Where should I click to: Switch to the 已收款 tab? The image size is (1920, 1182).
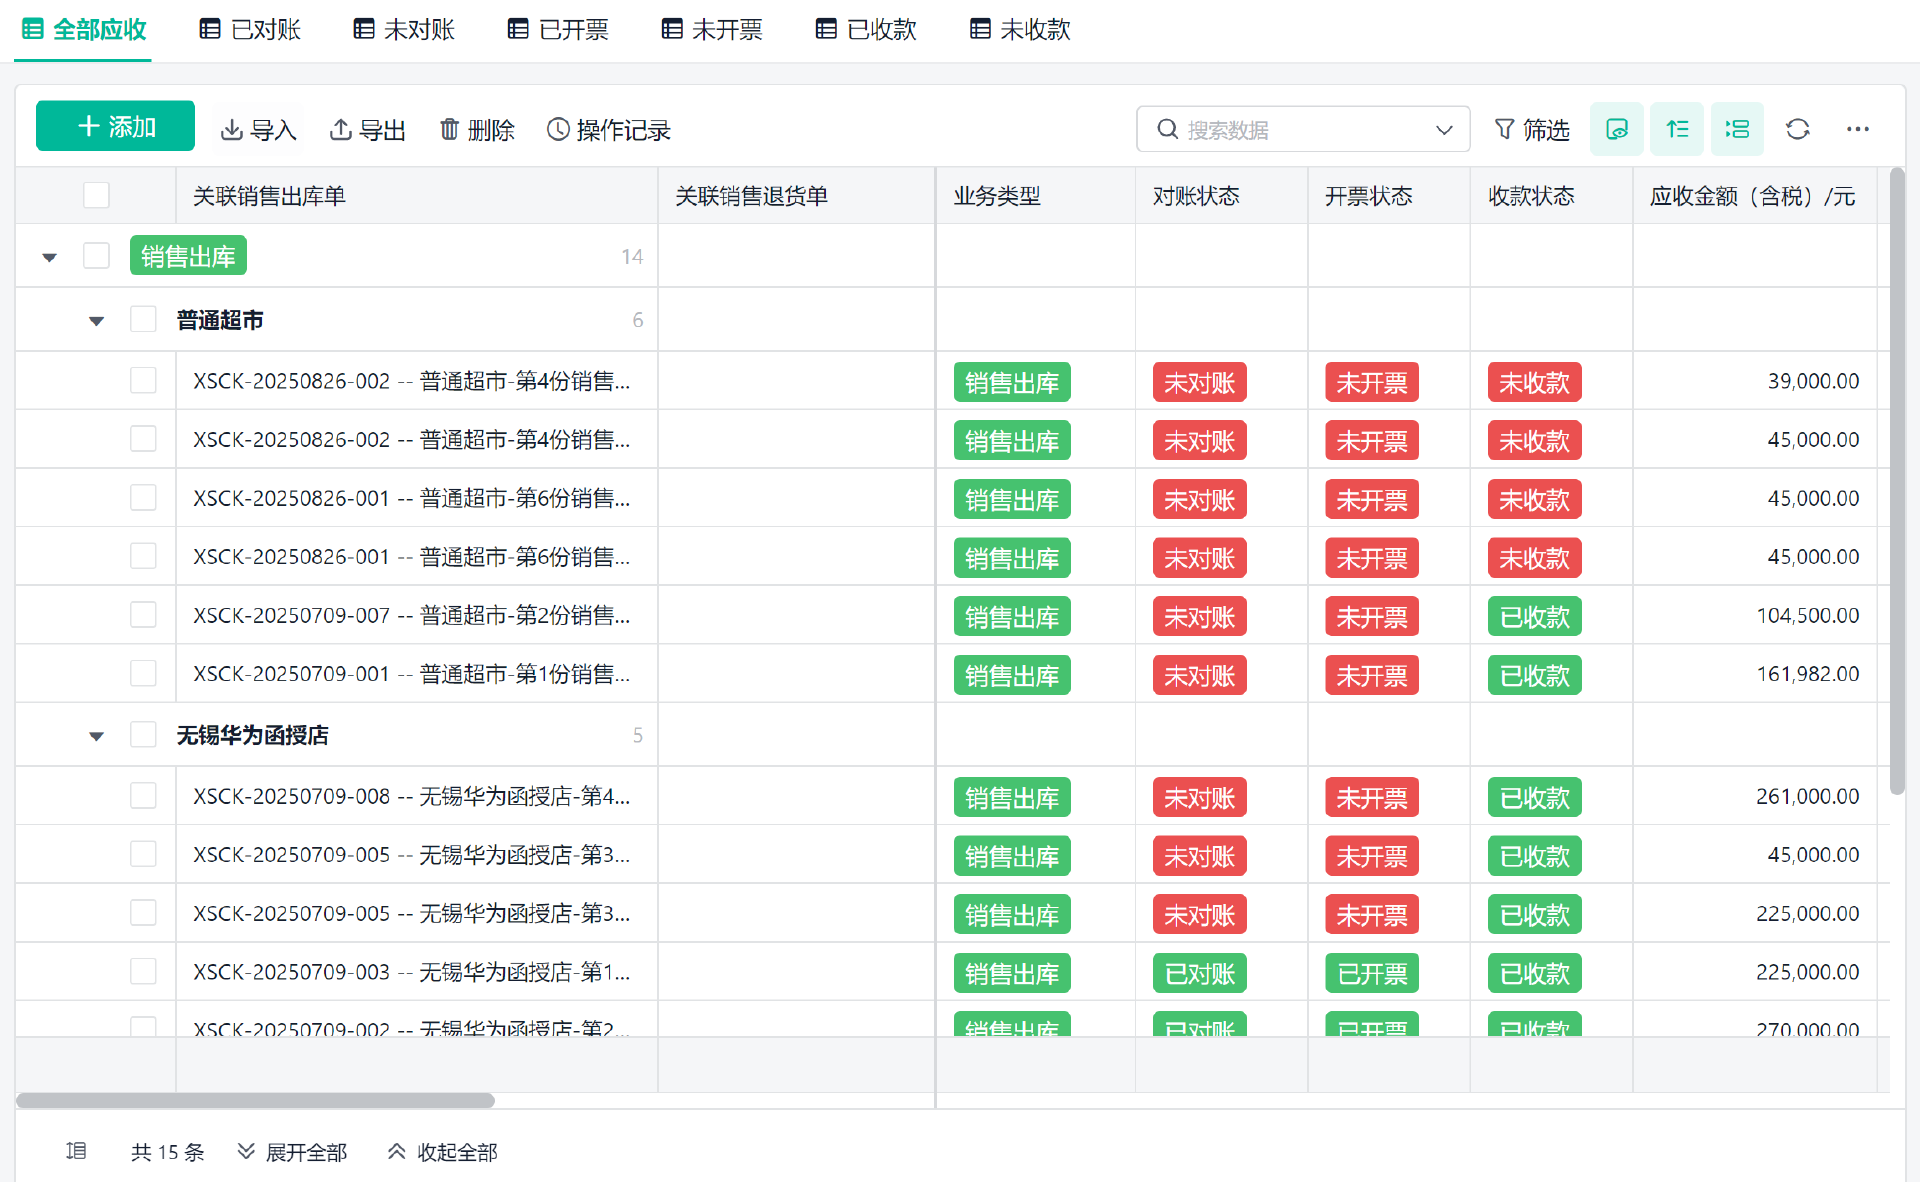[x=866, y=30]
